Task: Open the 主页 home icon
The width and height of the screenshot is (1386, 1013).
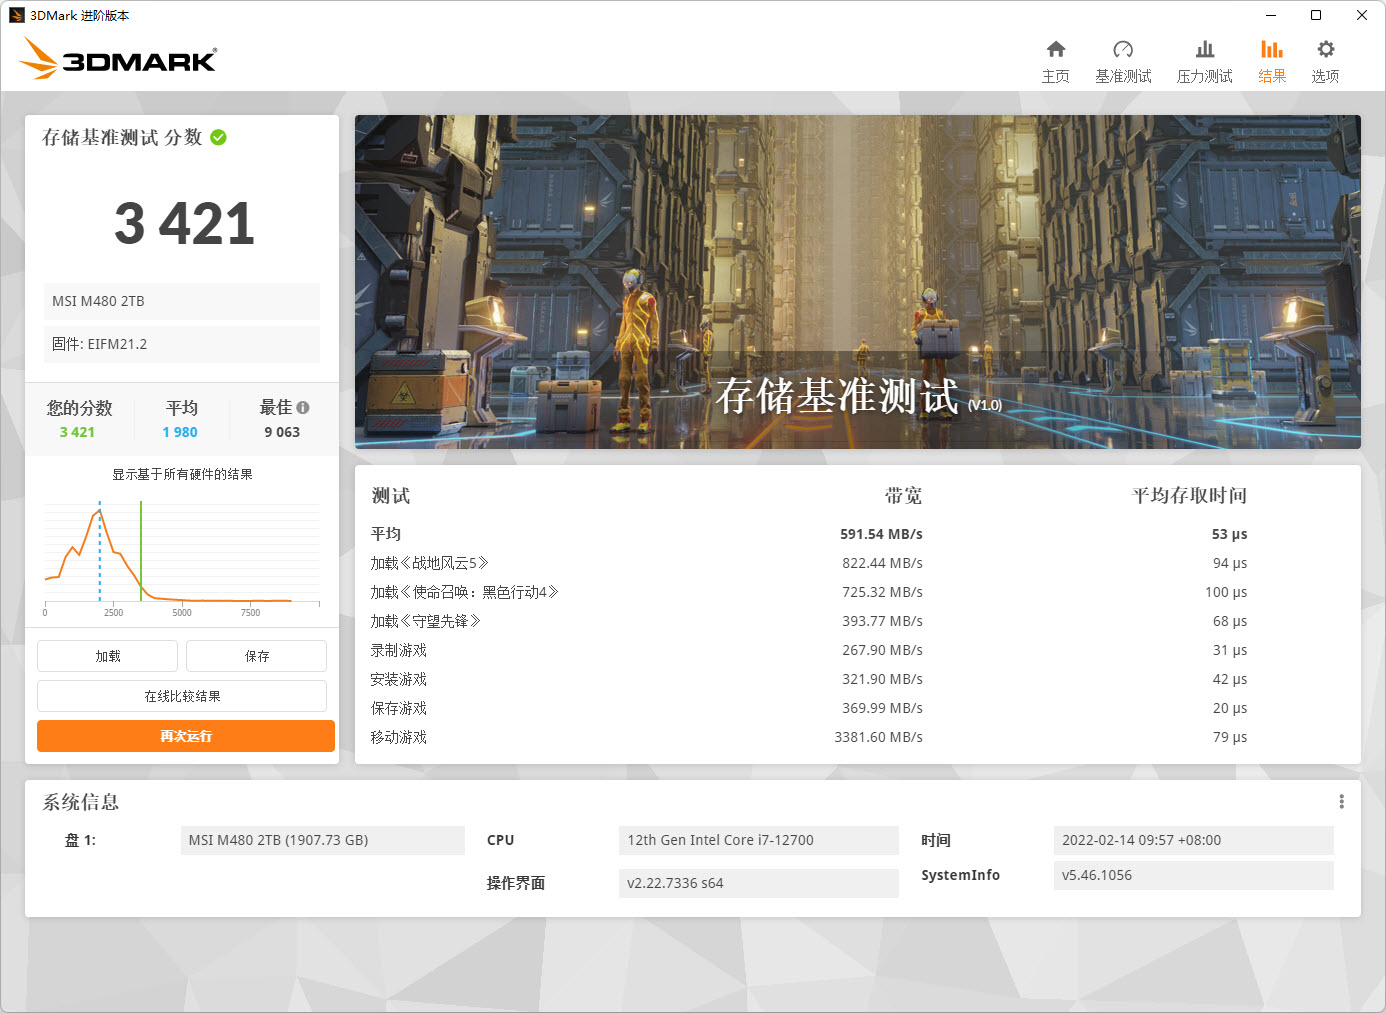Action: [x=1056, y=58]
